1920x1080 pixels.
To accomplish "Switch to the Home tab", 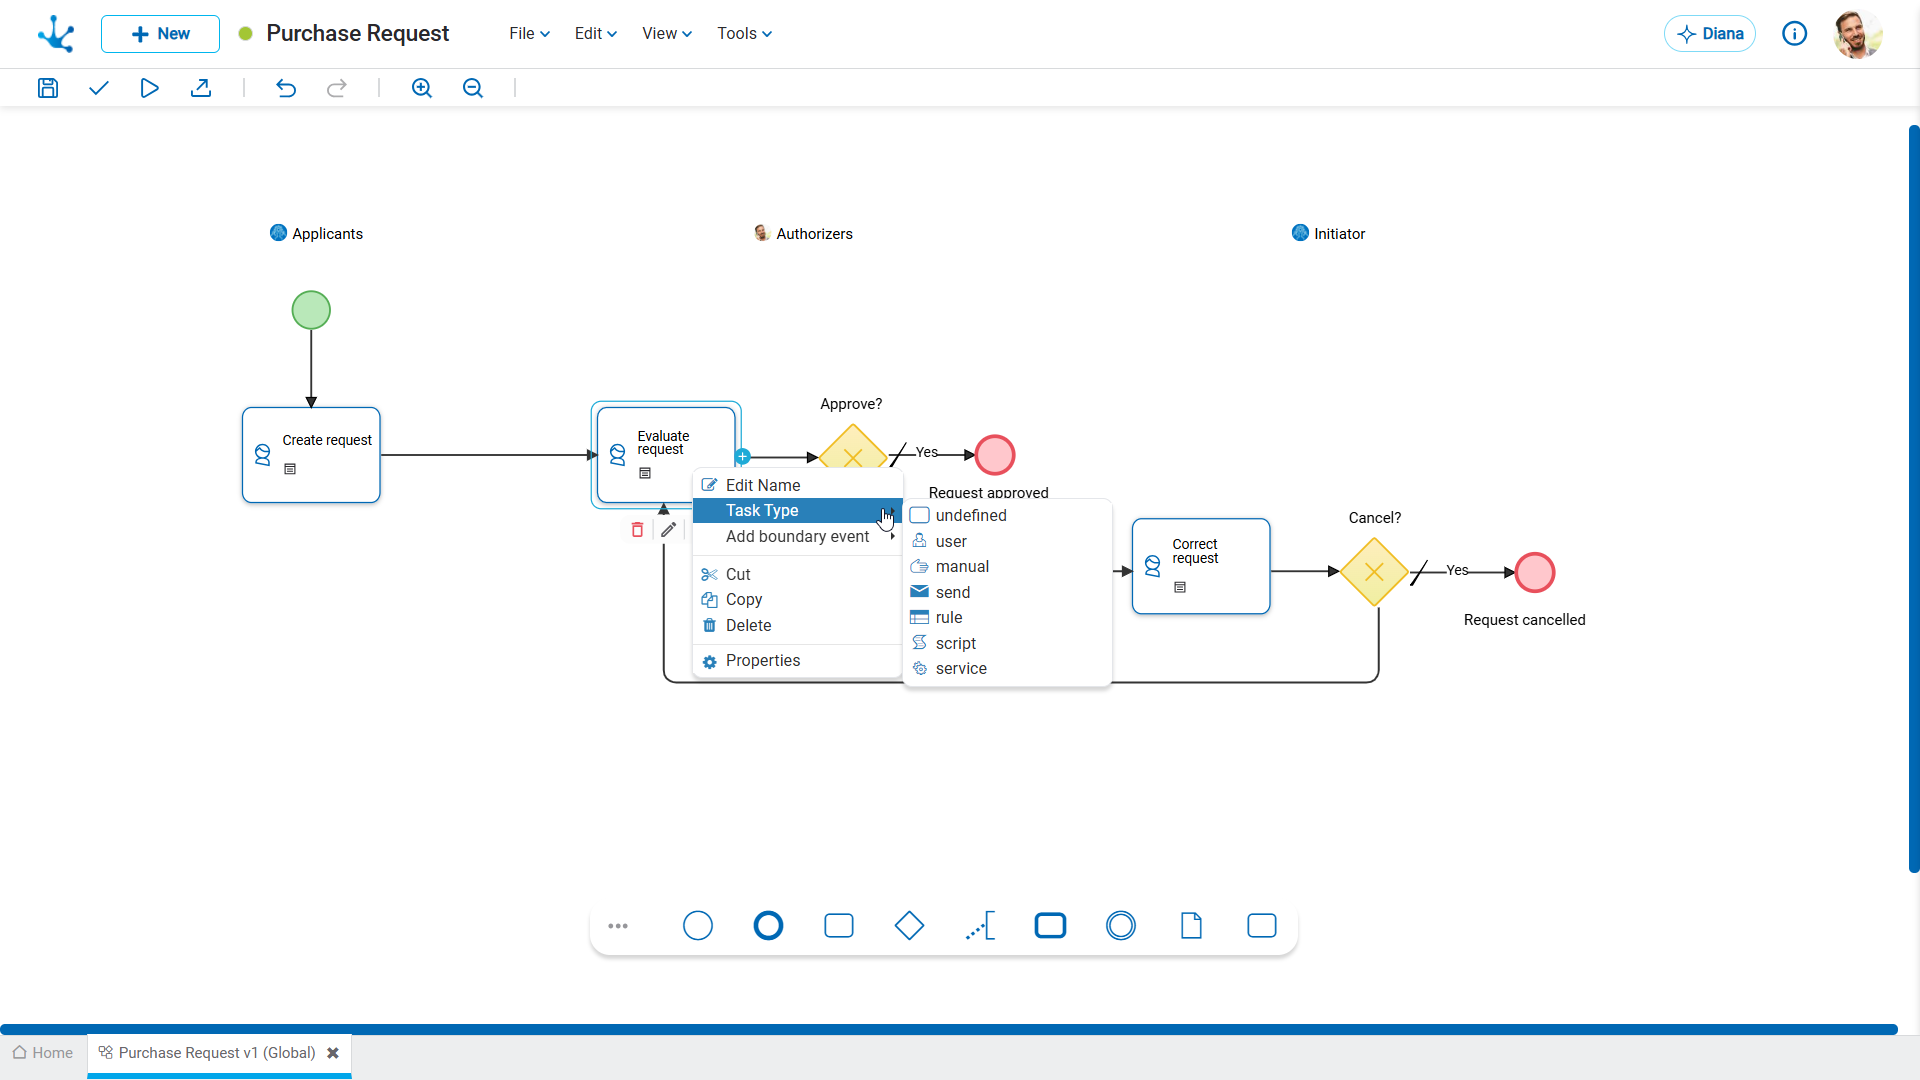I will pos(43,1053).
